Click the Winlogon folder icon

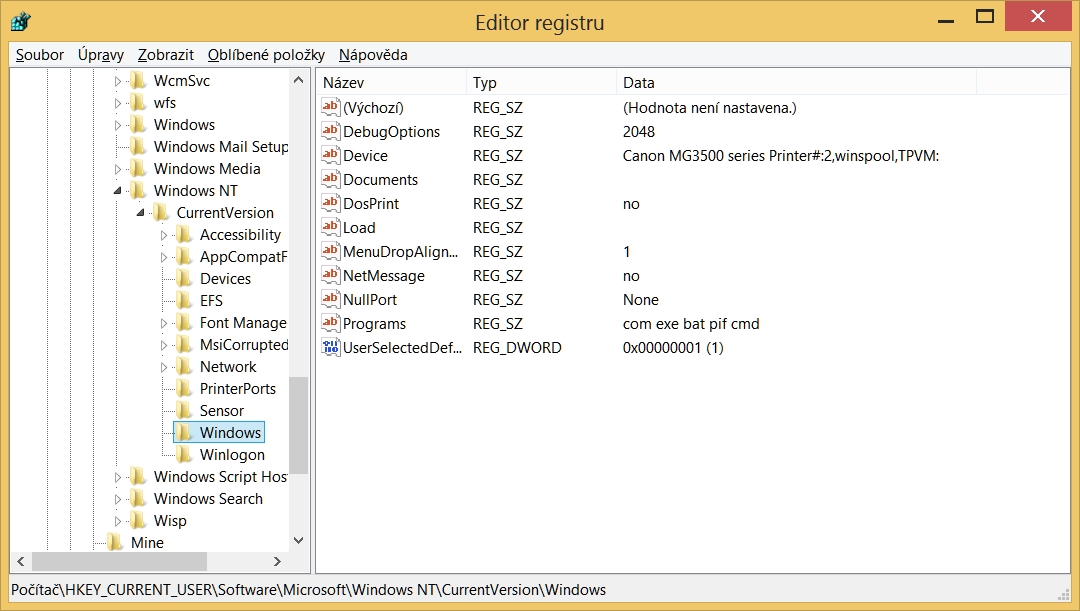183,455
